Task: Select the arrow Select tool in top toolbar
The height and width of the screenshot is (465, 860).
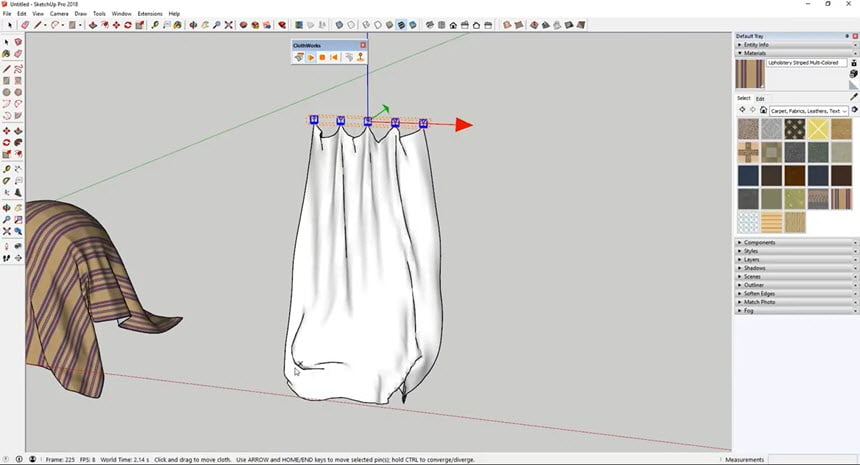Action: pyautogui.click(x=9, y=25)
